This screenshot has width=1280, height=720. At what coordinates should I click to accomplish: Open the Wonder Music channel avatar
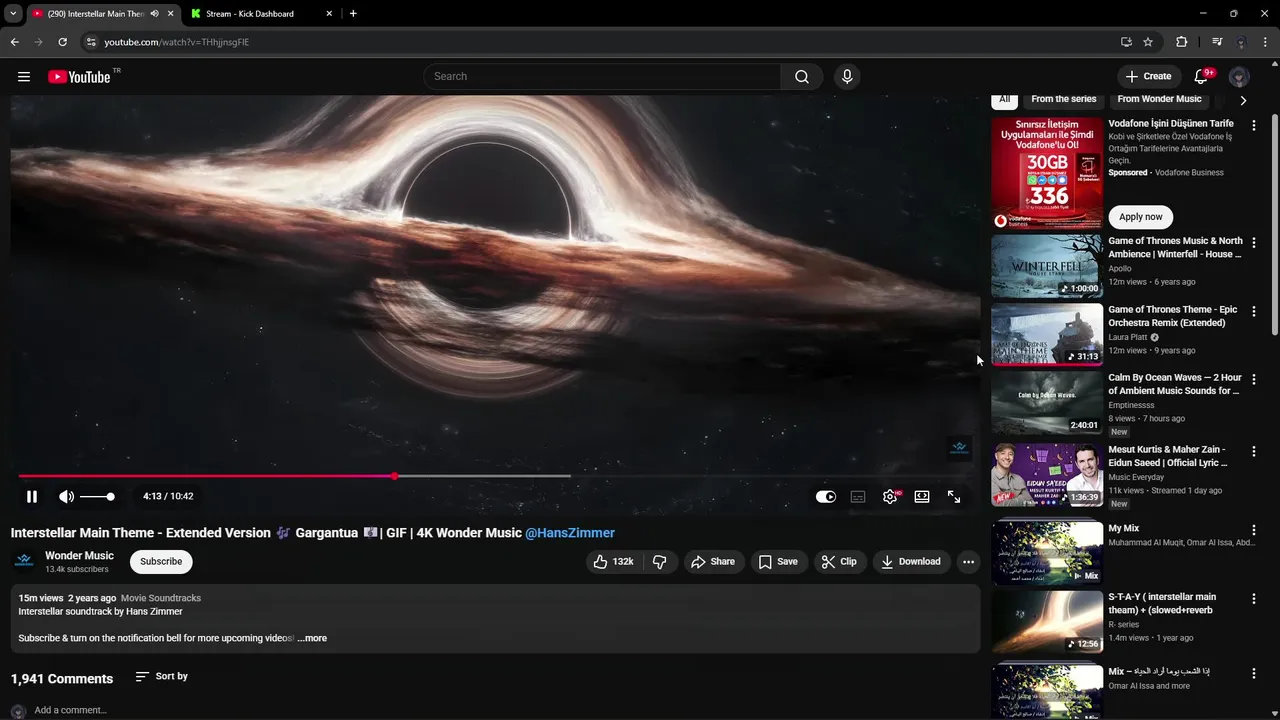tap(24, 562)
